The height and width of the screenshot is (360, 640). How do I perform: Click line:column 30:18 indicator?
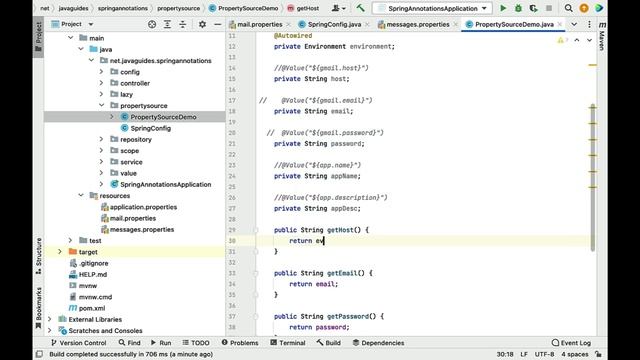pyautogui.click(x=505, y=354)
